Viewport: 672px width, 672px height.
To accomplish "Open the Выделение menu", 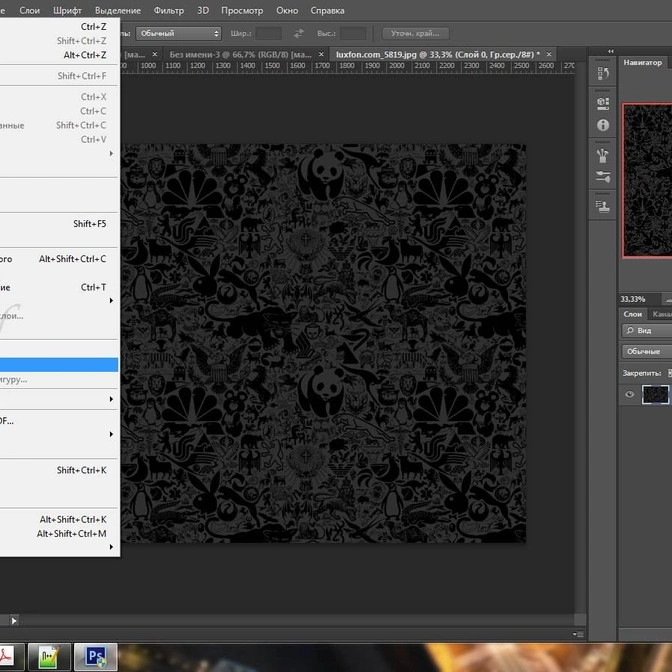I will [x=118, y=10].
